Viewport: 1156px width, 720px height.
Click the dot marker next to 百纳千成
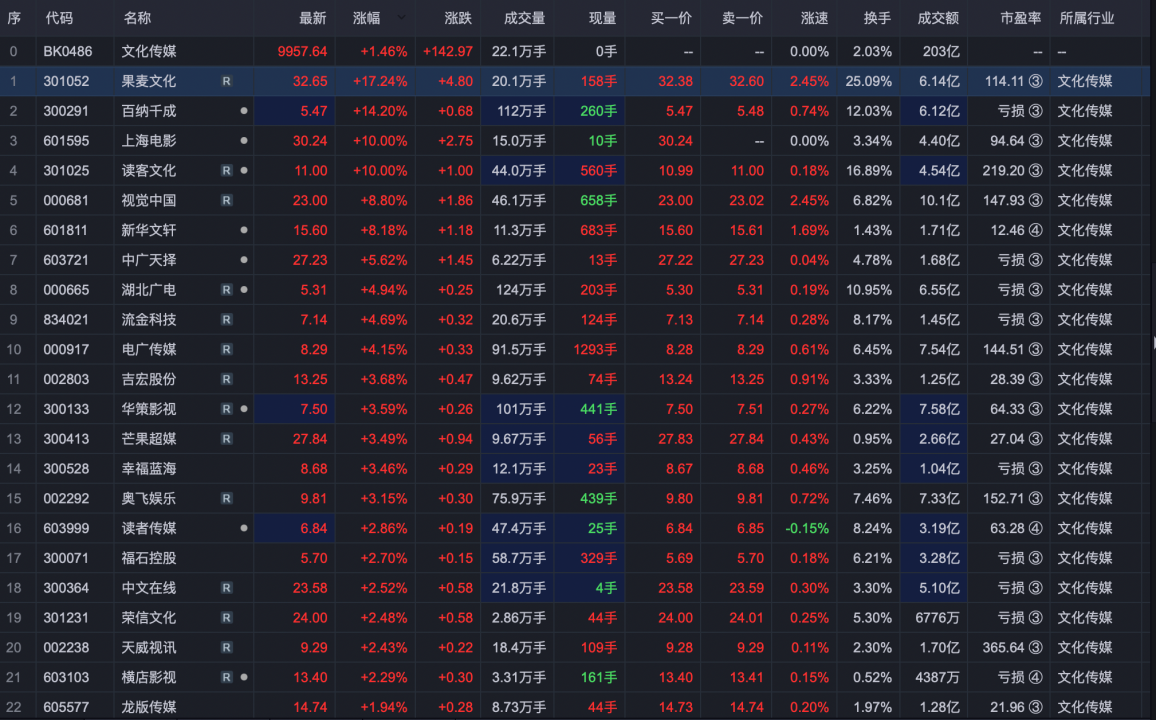[244, 111]
